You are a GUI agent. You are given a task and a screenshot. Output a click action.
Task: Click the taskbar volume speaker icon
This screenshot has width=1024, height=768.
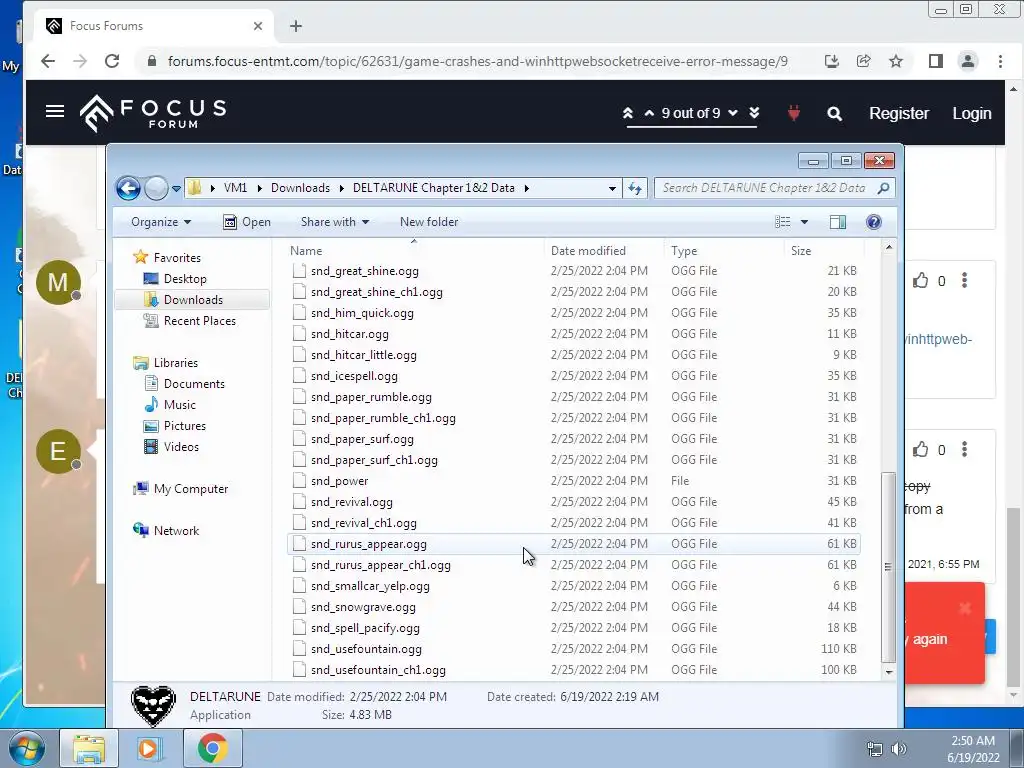(x=899, y=749)
